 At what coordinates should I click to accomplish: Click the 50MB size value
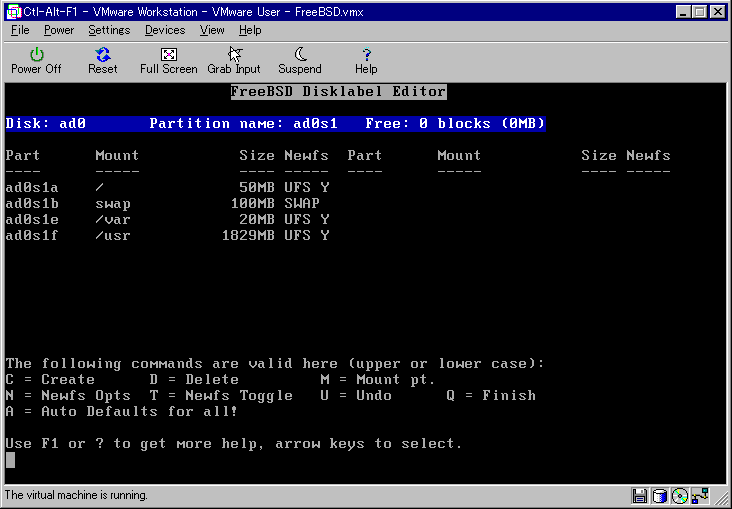tap(257, 188)
